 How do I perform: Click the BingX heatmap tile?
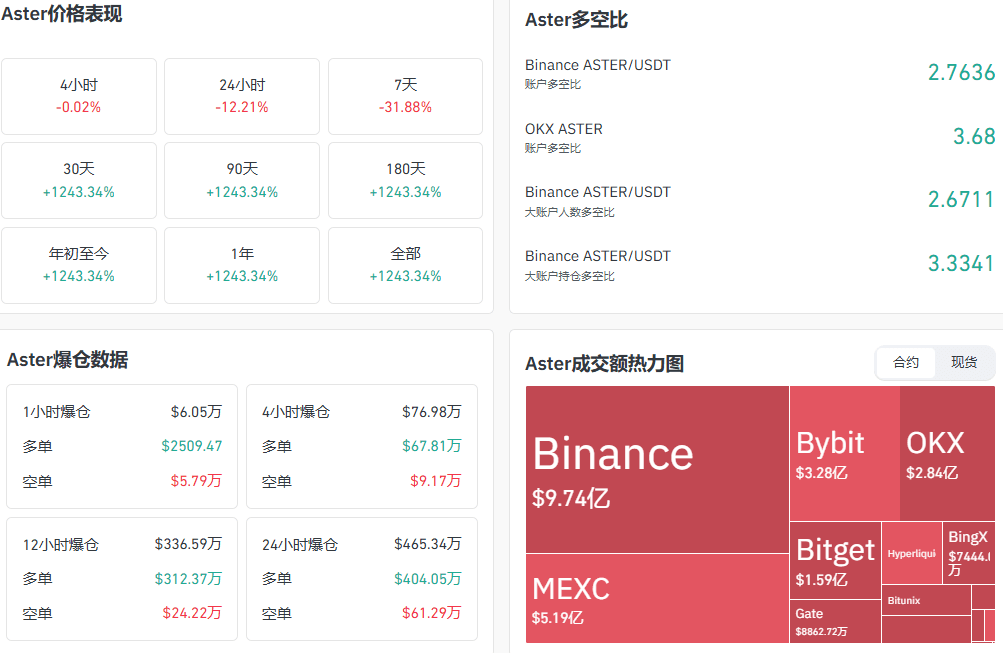(x=968, y=552)
